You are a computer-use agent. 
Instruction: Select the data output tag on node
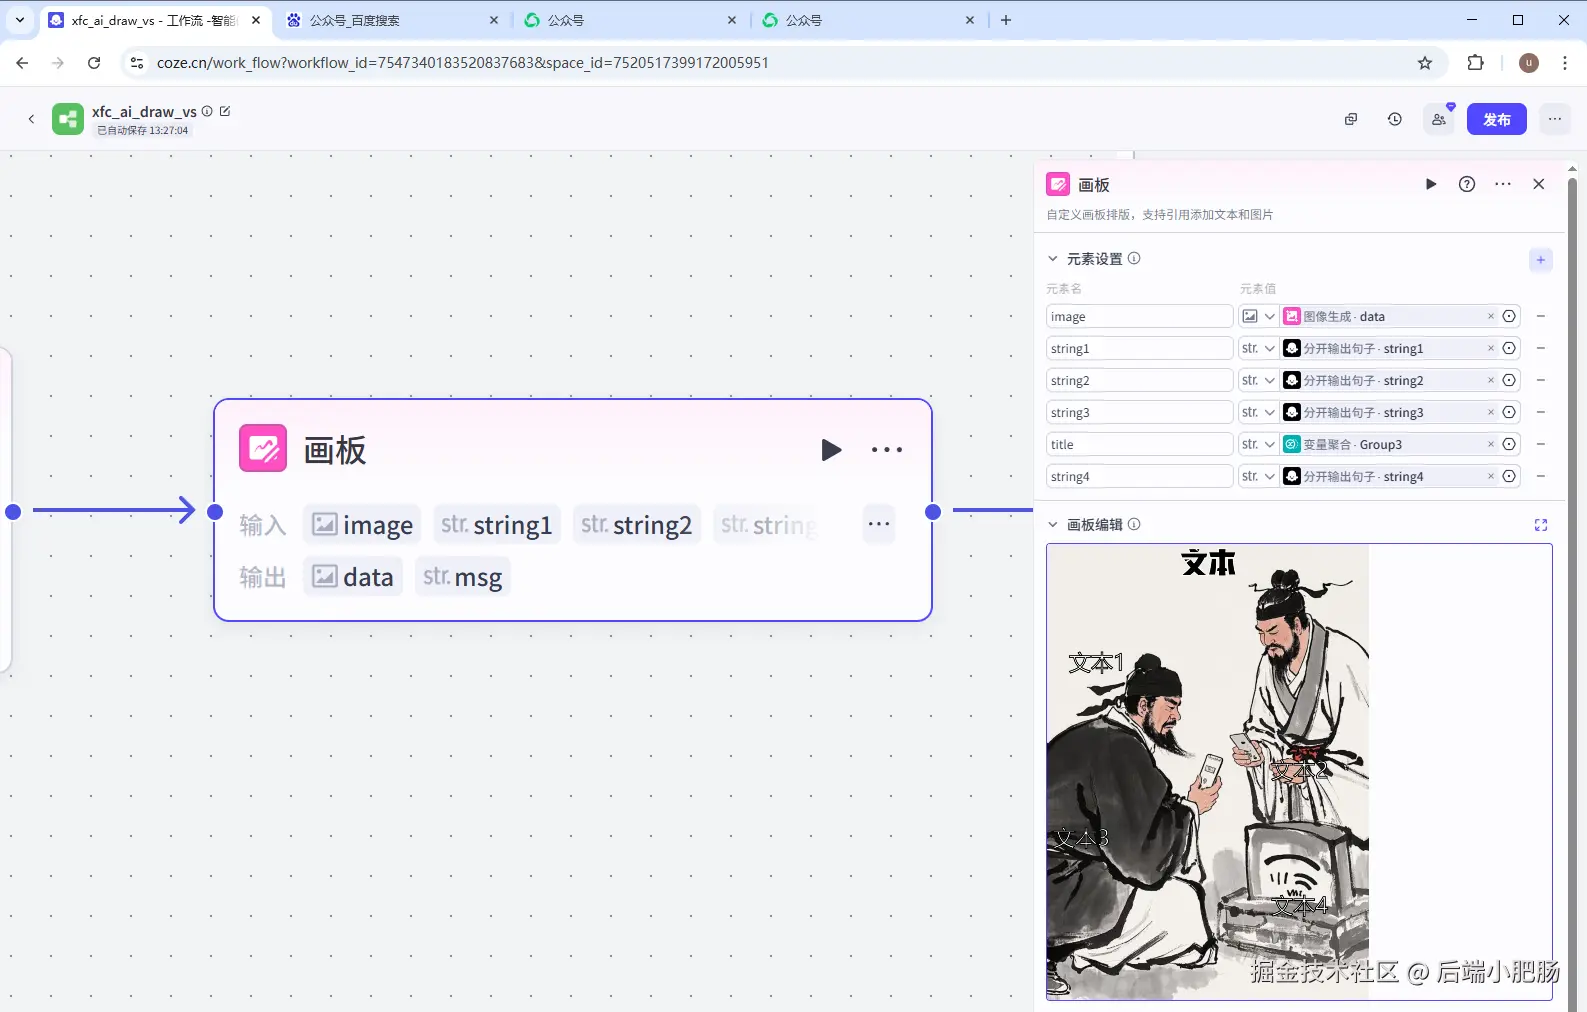353,577
